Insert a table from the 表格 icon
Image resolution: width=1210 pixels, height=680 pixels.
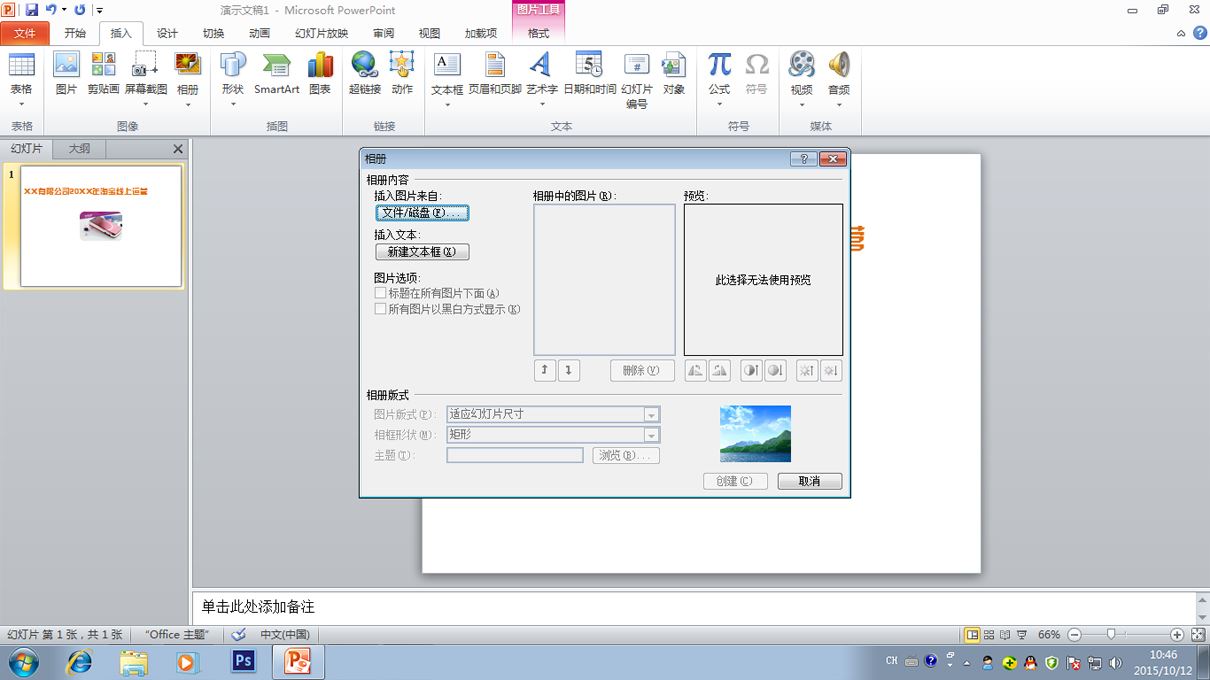point(22,66)
